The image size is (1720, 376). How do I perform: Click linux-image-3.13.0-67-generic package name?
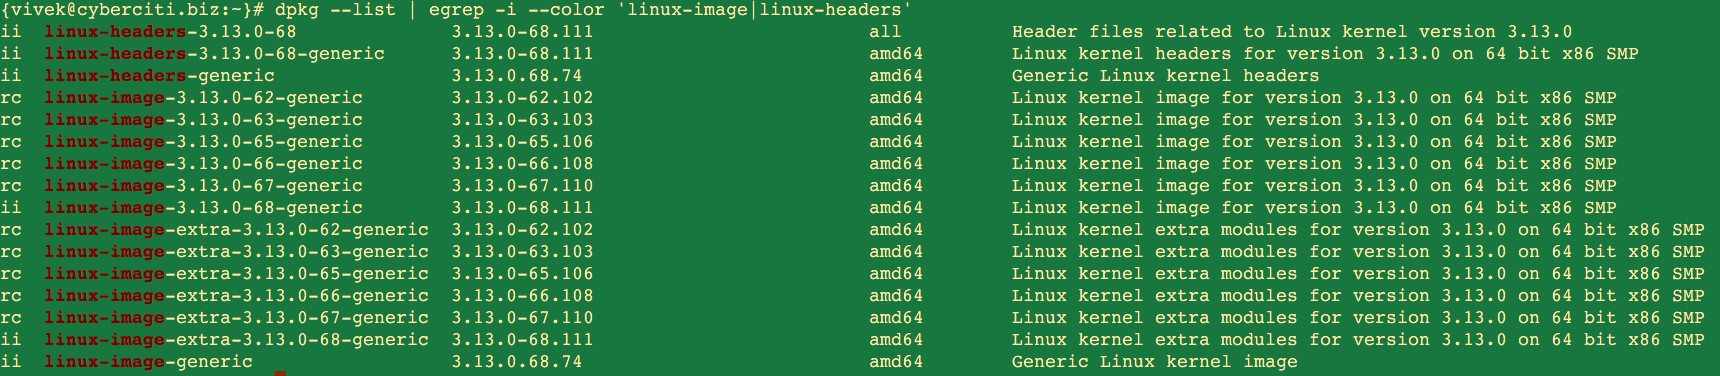pos(203,186)
